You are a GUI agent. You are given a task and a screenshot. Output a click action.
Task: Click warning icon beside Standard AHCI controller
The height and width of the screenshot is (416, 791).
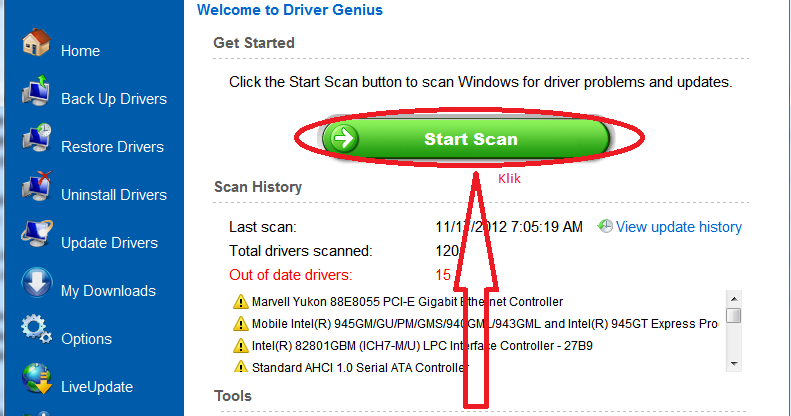(241, 367)
